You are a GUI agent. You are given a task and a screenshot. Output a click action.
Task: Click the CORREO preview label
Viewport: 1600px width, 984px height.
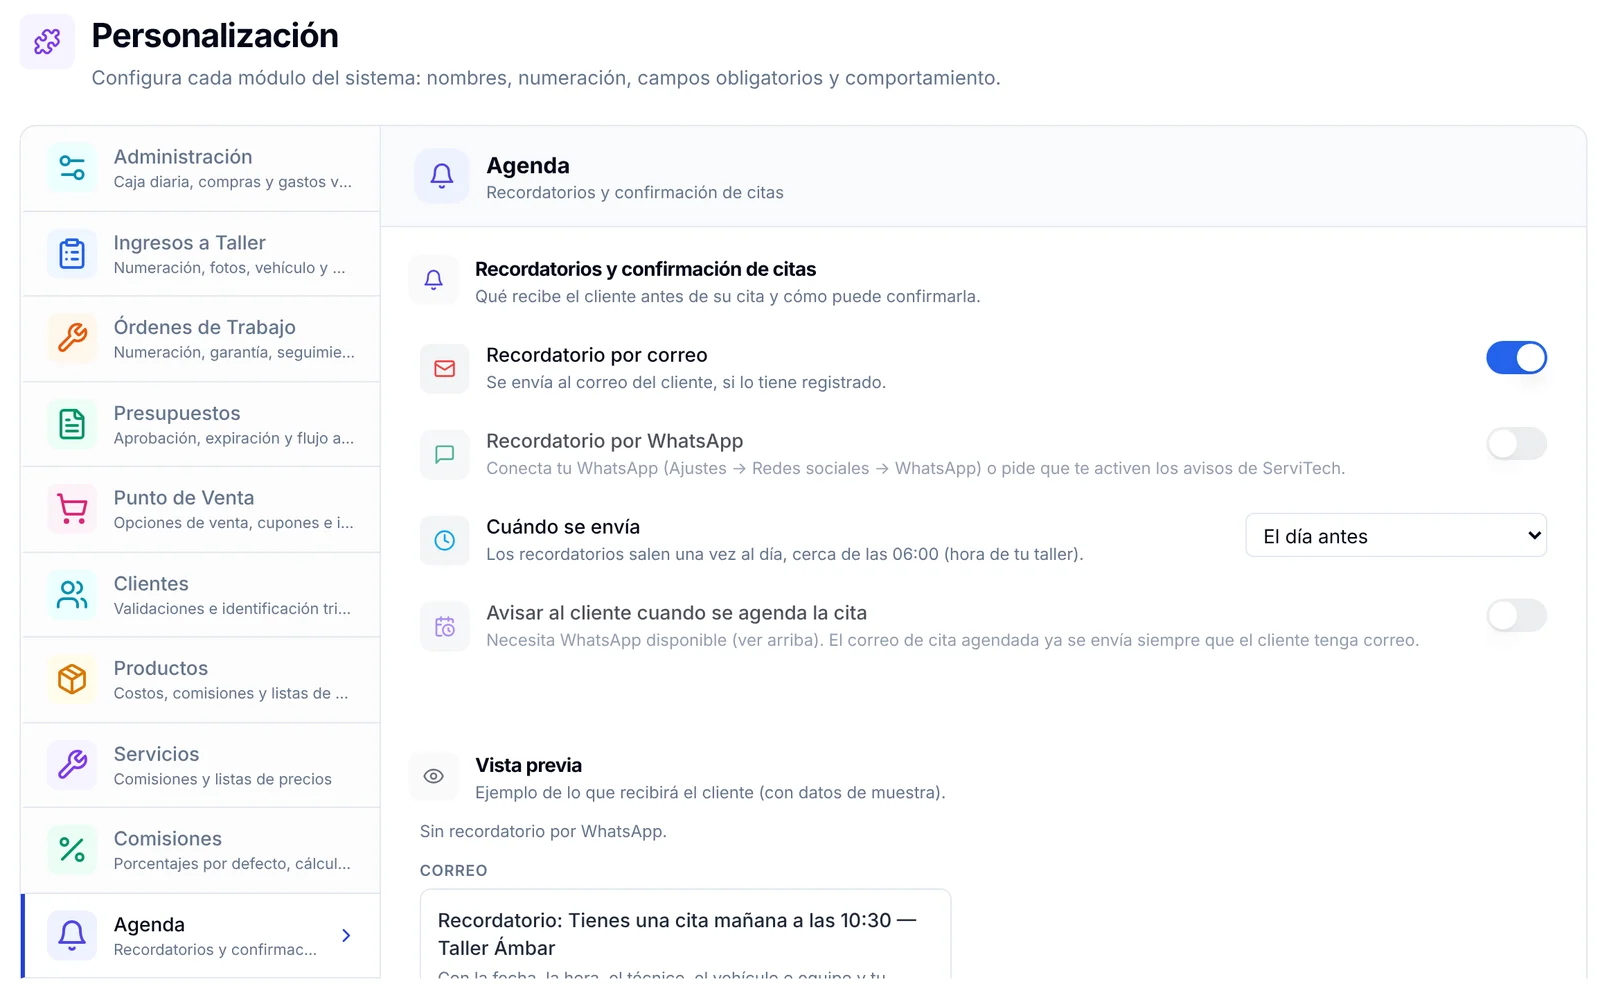pos(454,871)
